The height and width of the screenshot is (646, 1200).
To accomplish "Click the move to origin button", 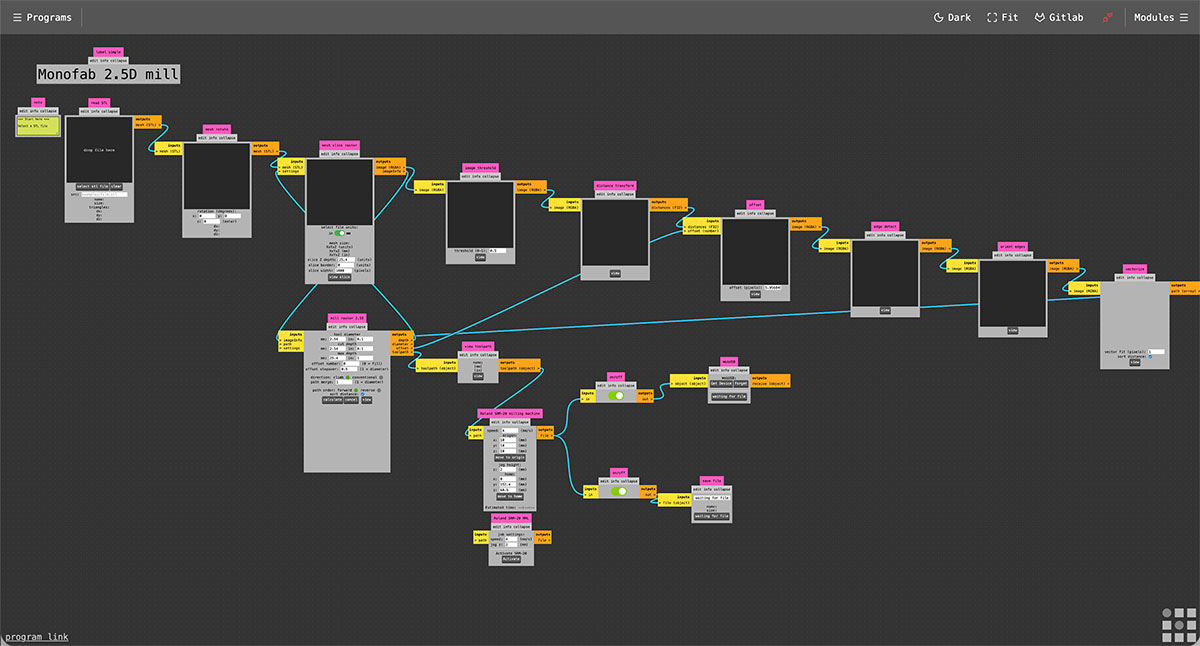I will (x=510, y=457).
